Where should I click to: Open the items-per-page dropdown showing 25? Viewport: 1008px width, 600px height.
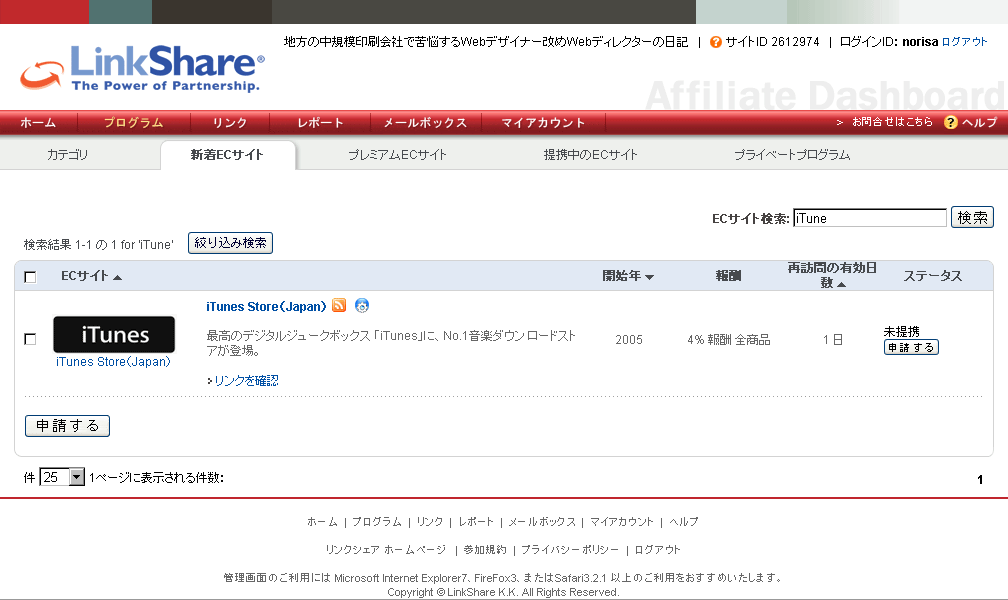pos(62,477)
